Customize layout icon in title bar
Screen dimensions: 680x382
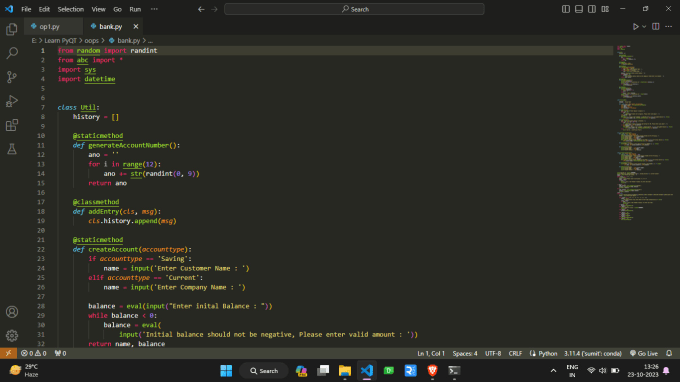pos(605,9)
